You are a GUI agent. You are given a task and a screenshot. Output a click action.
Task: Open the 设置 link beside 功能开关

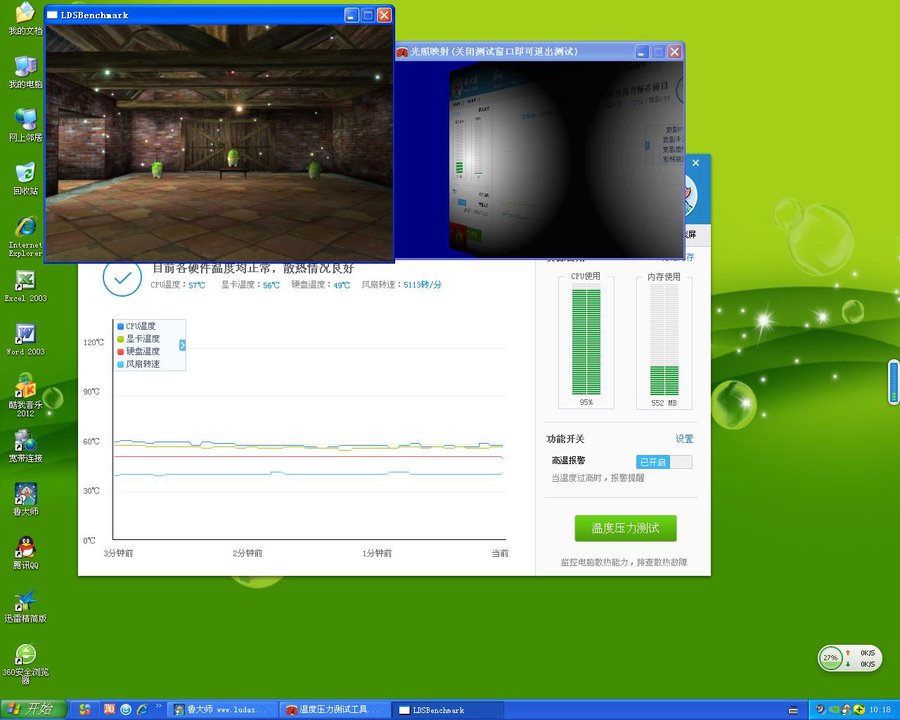[x=684, y=439]
